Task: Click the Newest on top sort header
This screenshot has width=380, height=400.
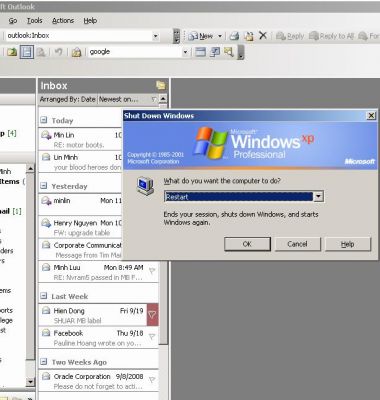Action: click(118, 99)
